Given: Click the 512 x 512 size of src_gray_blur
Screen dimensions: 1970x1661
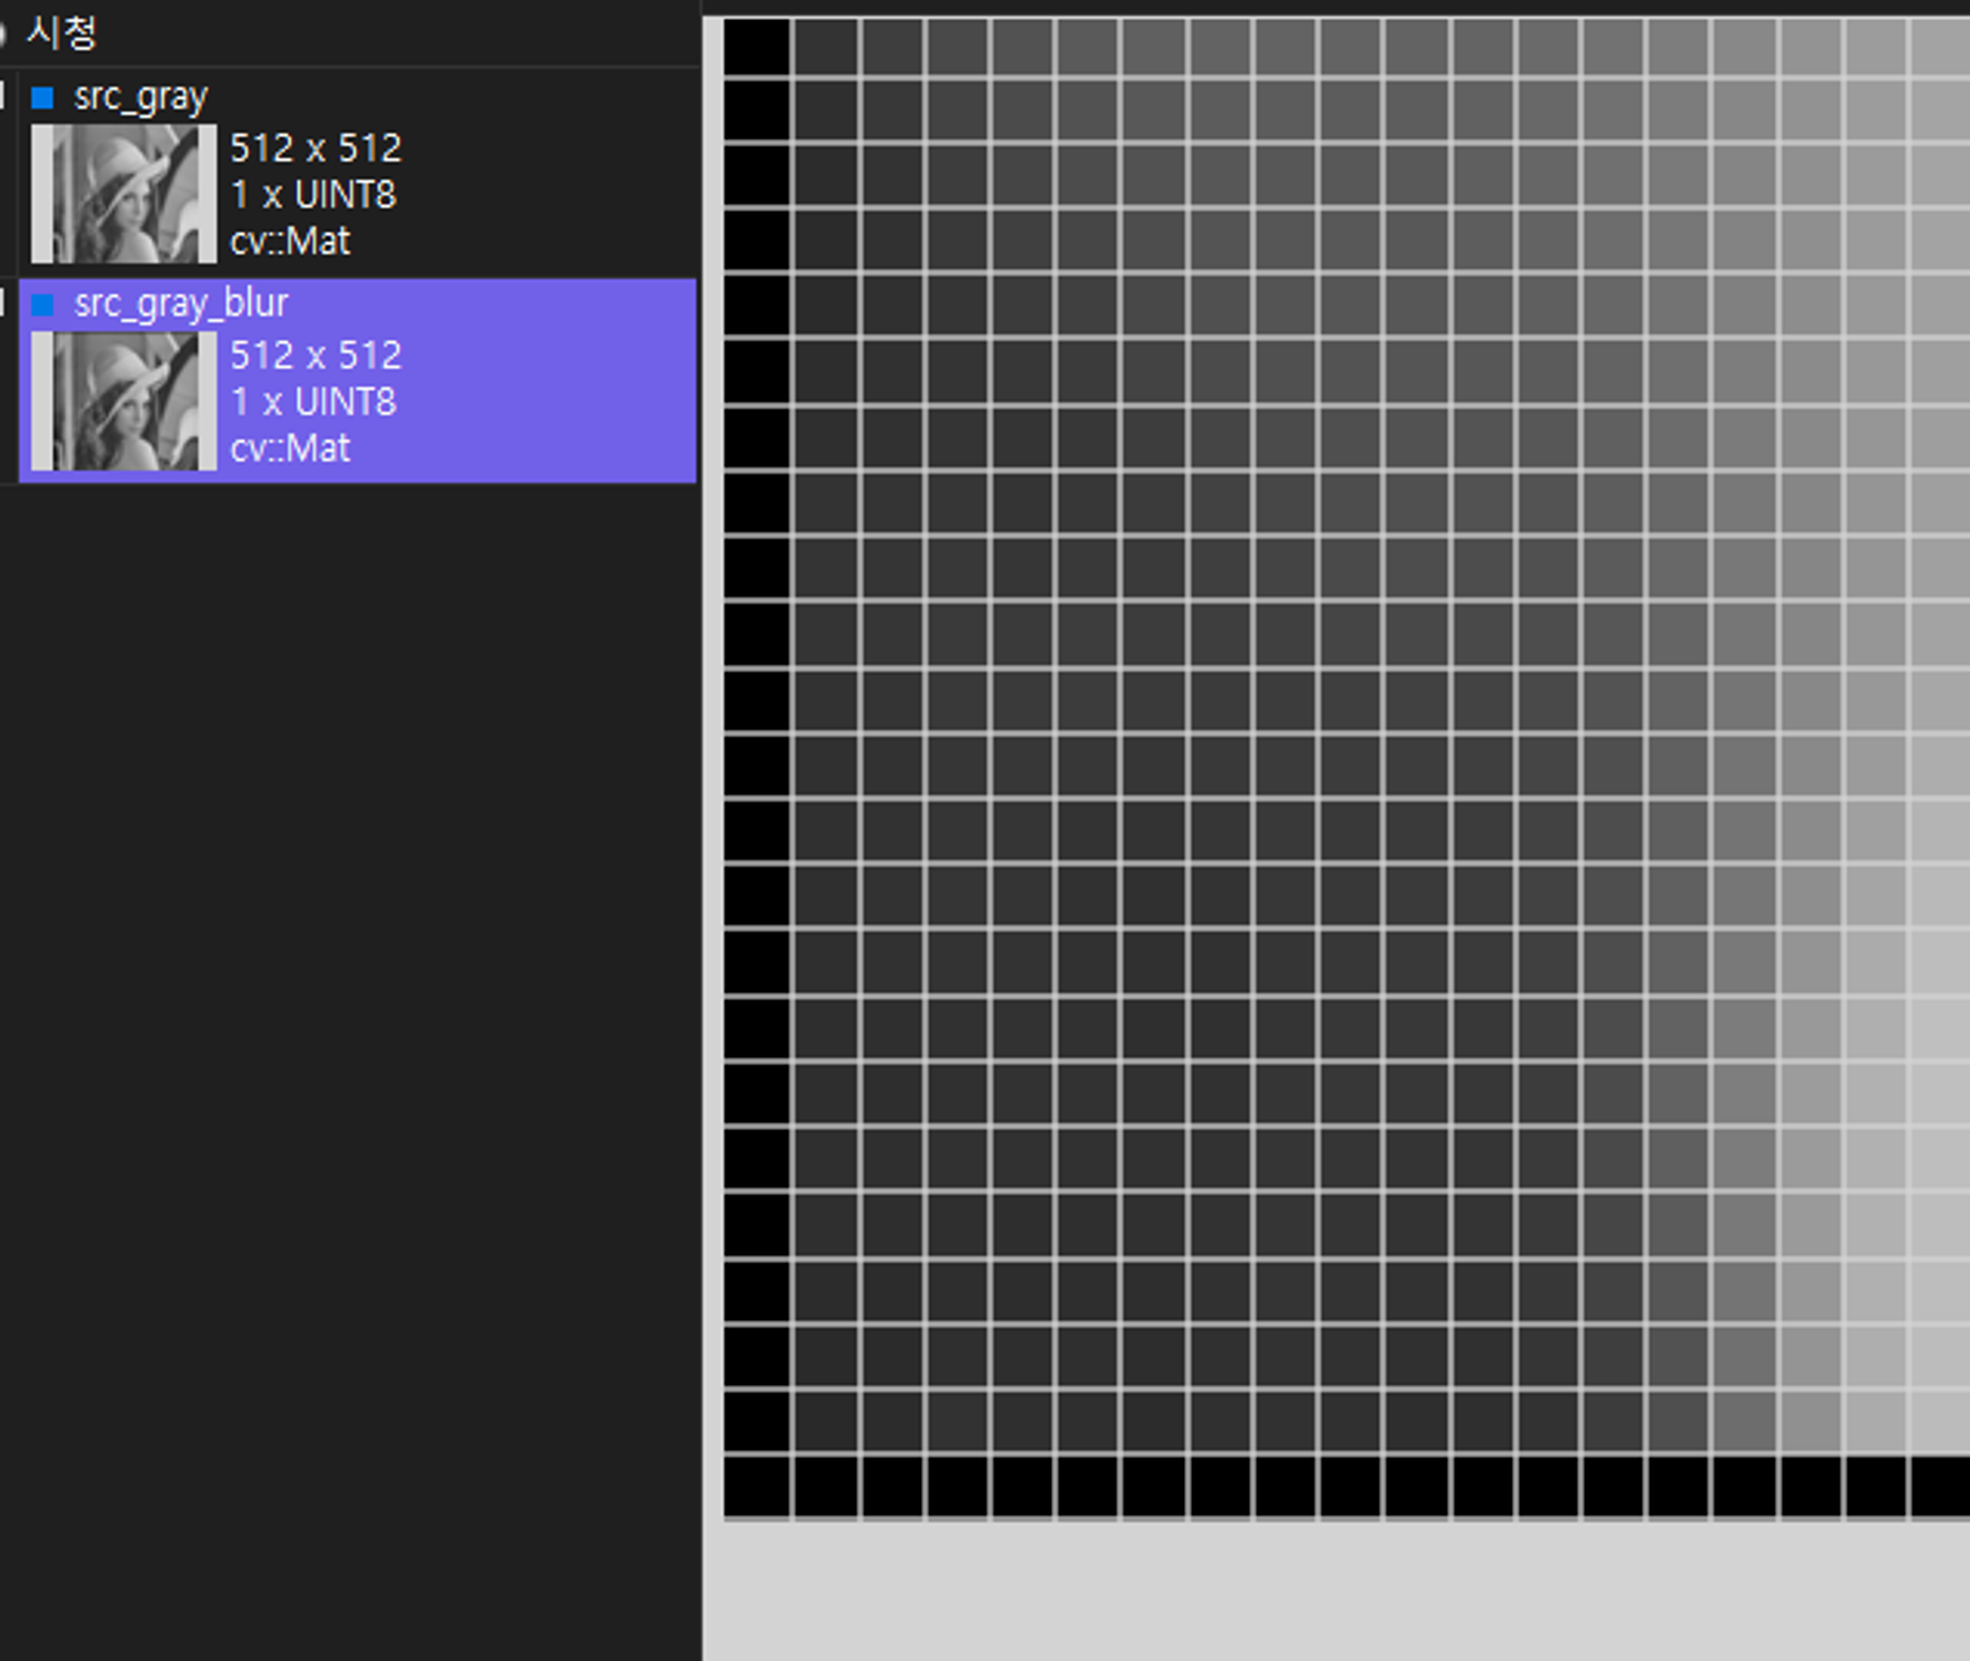Looking at the screenshot, I should click(315, 355).
